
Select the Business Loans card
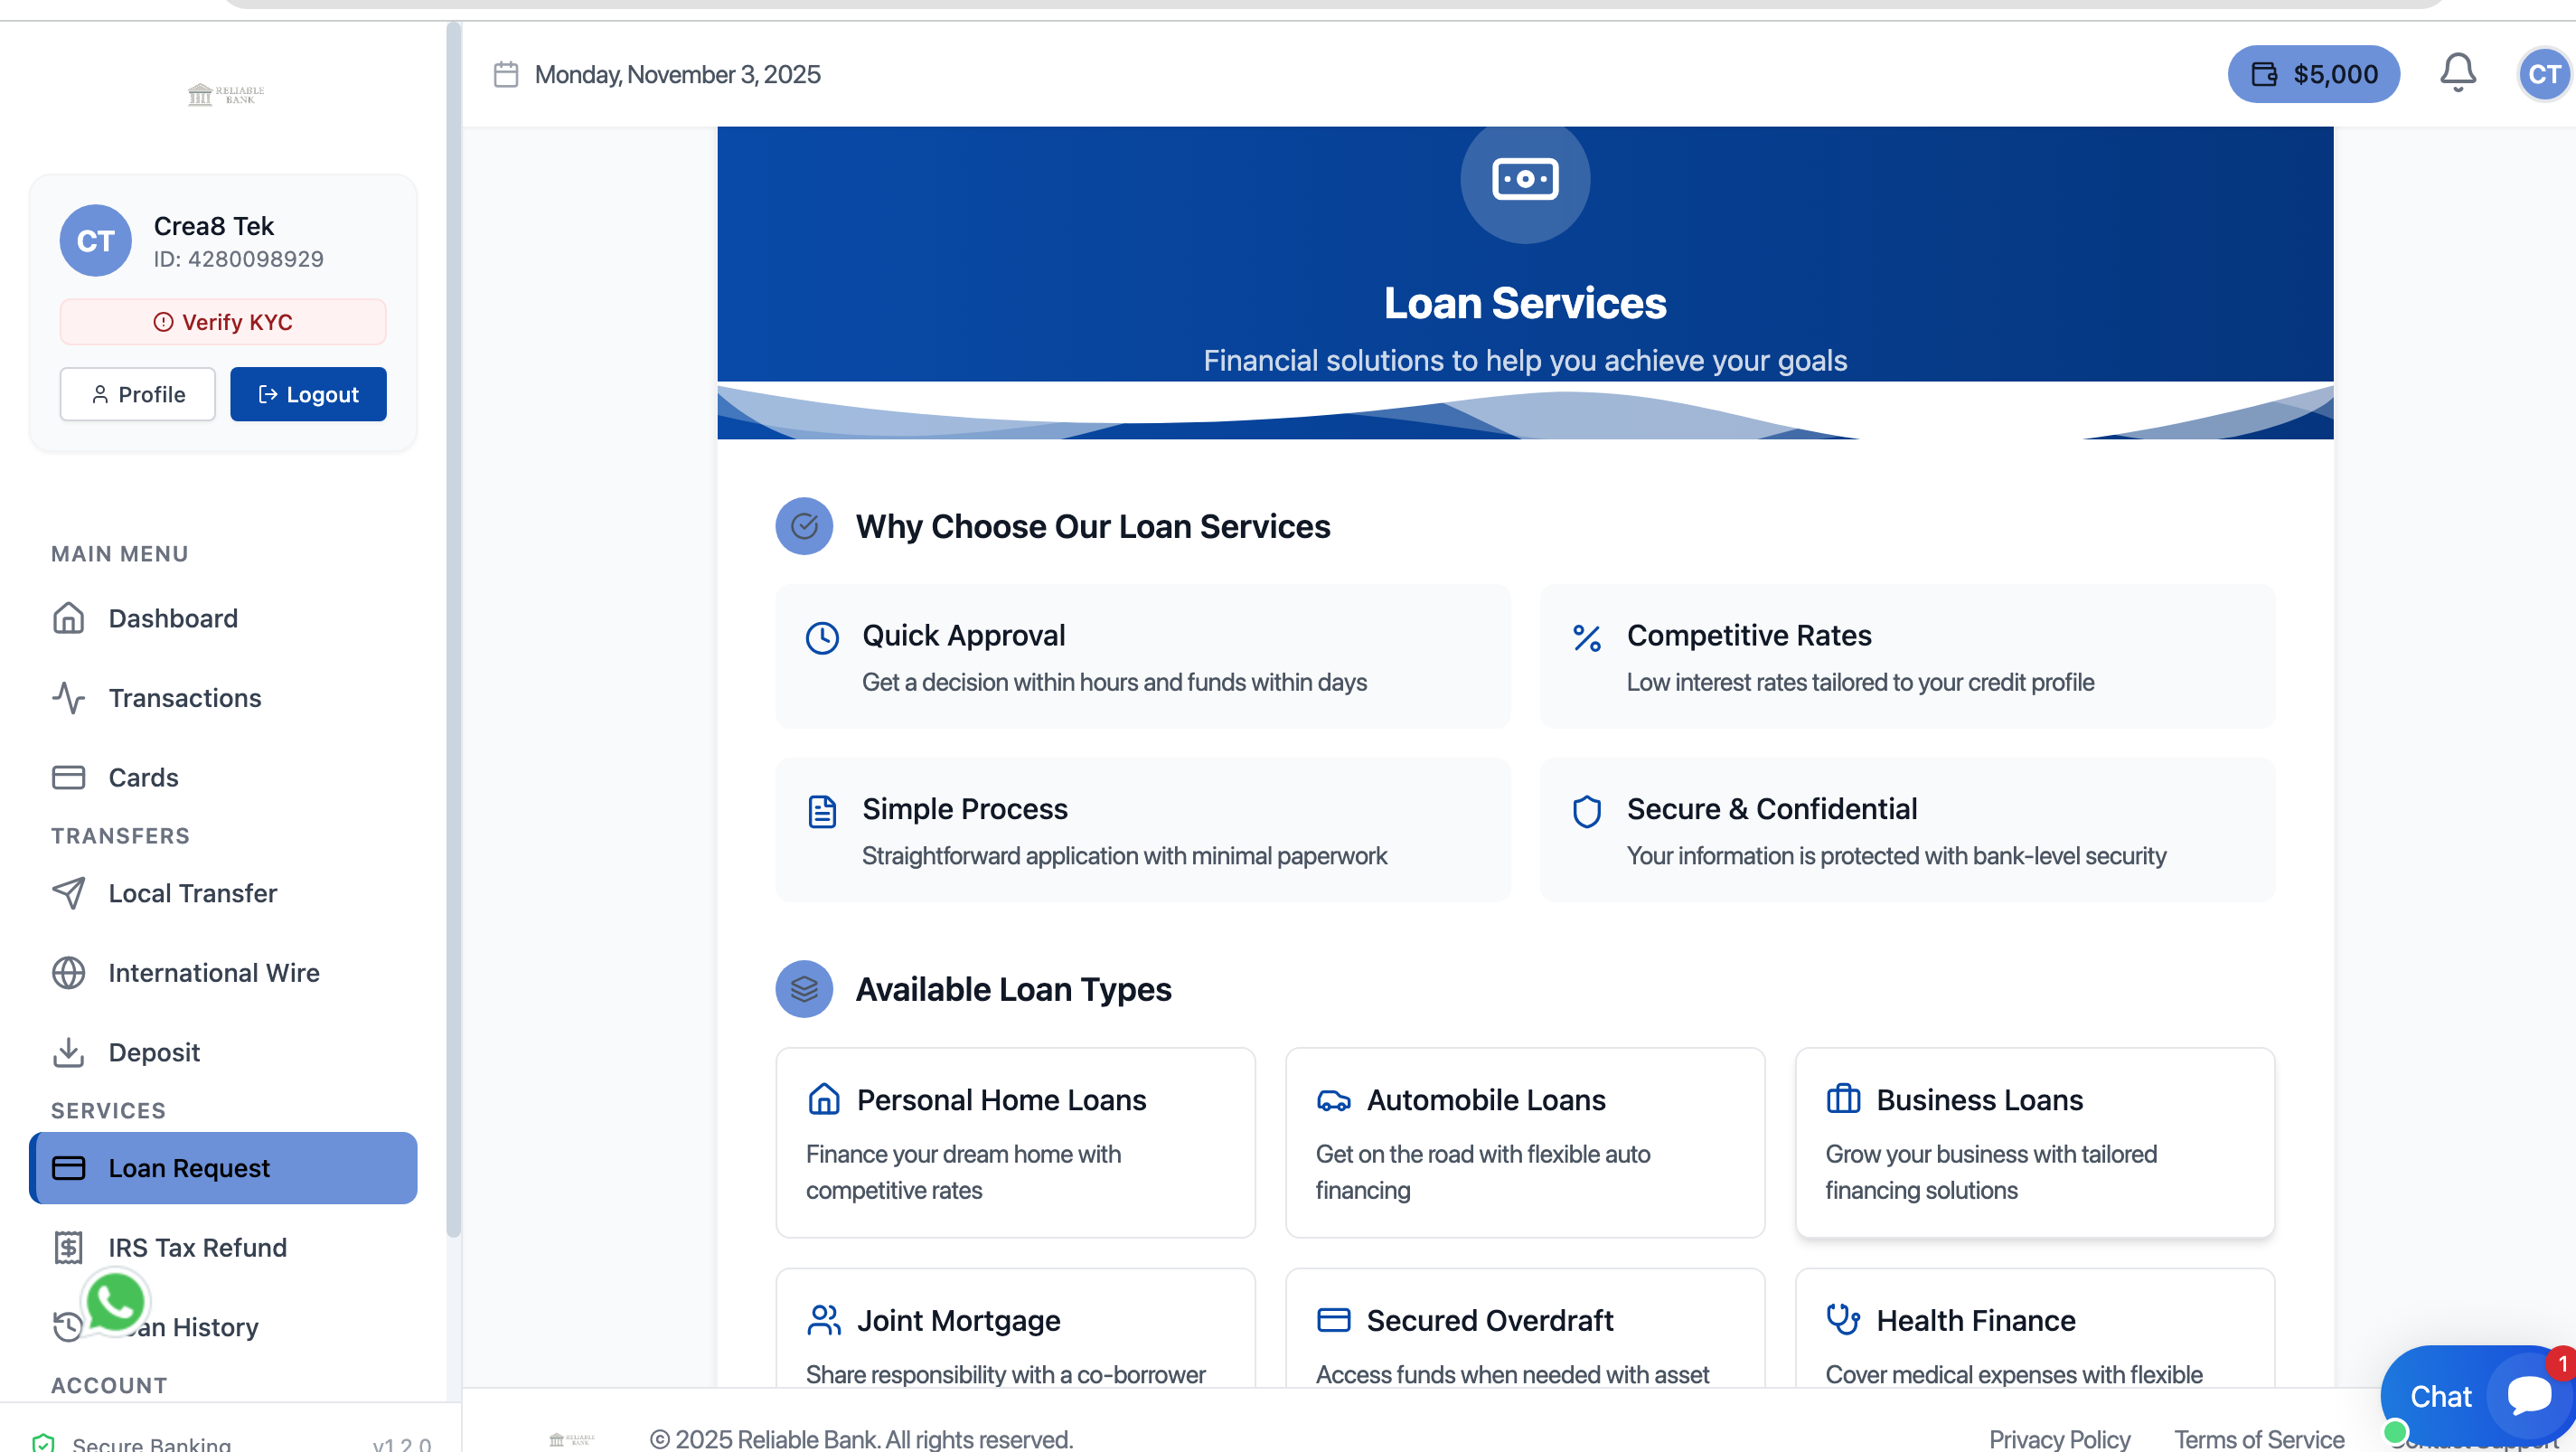pos(2034,1142)
